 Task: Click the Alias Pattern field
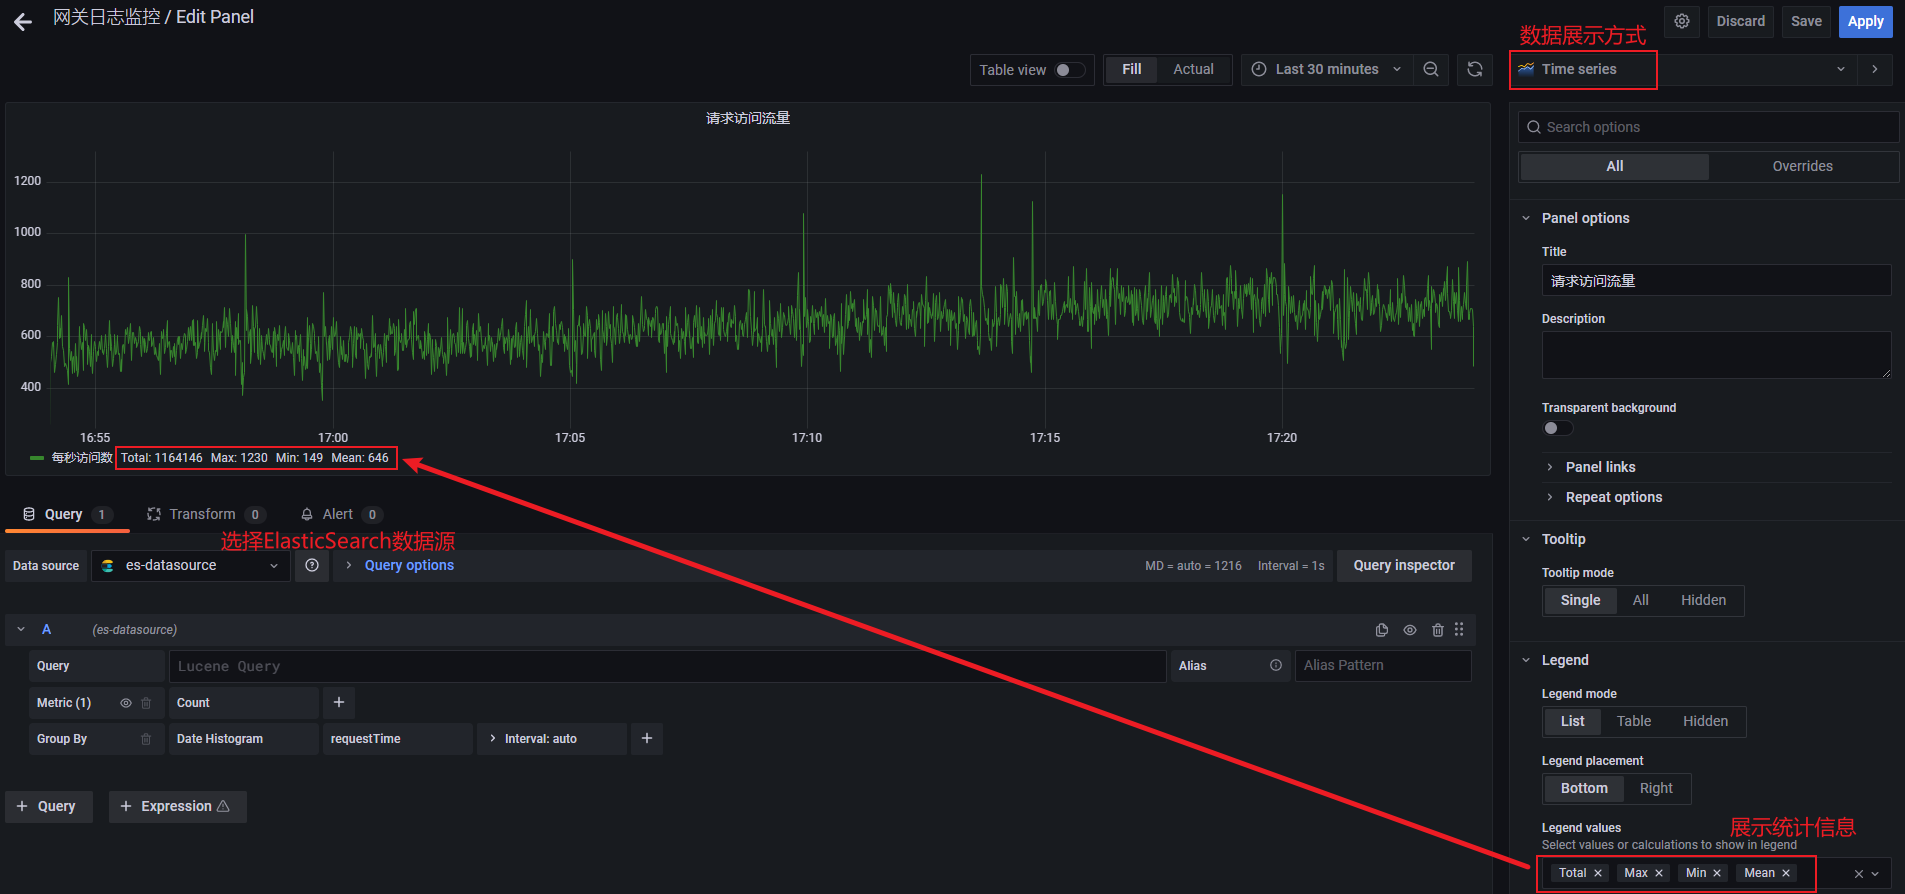pyautogui.click(x=1383, y=666)
